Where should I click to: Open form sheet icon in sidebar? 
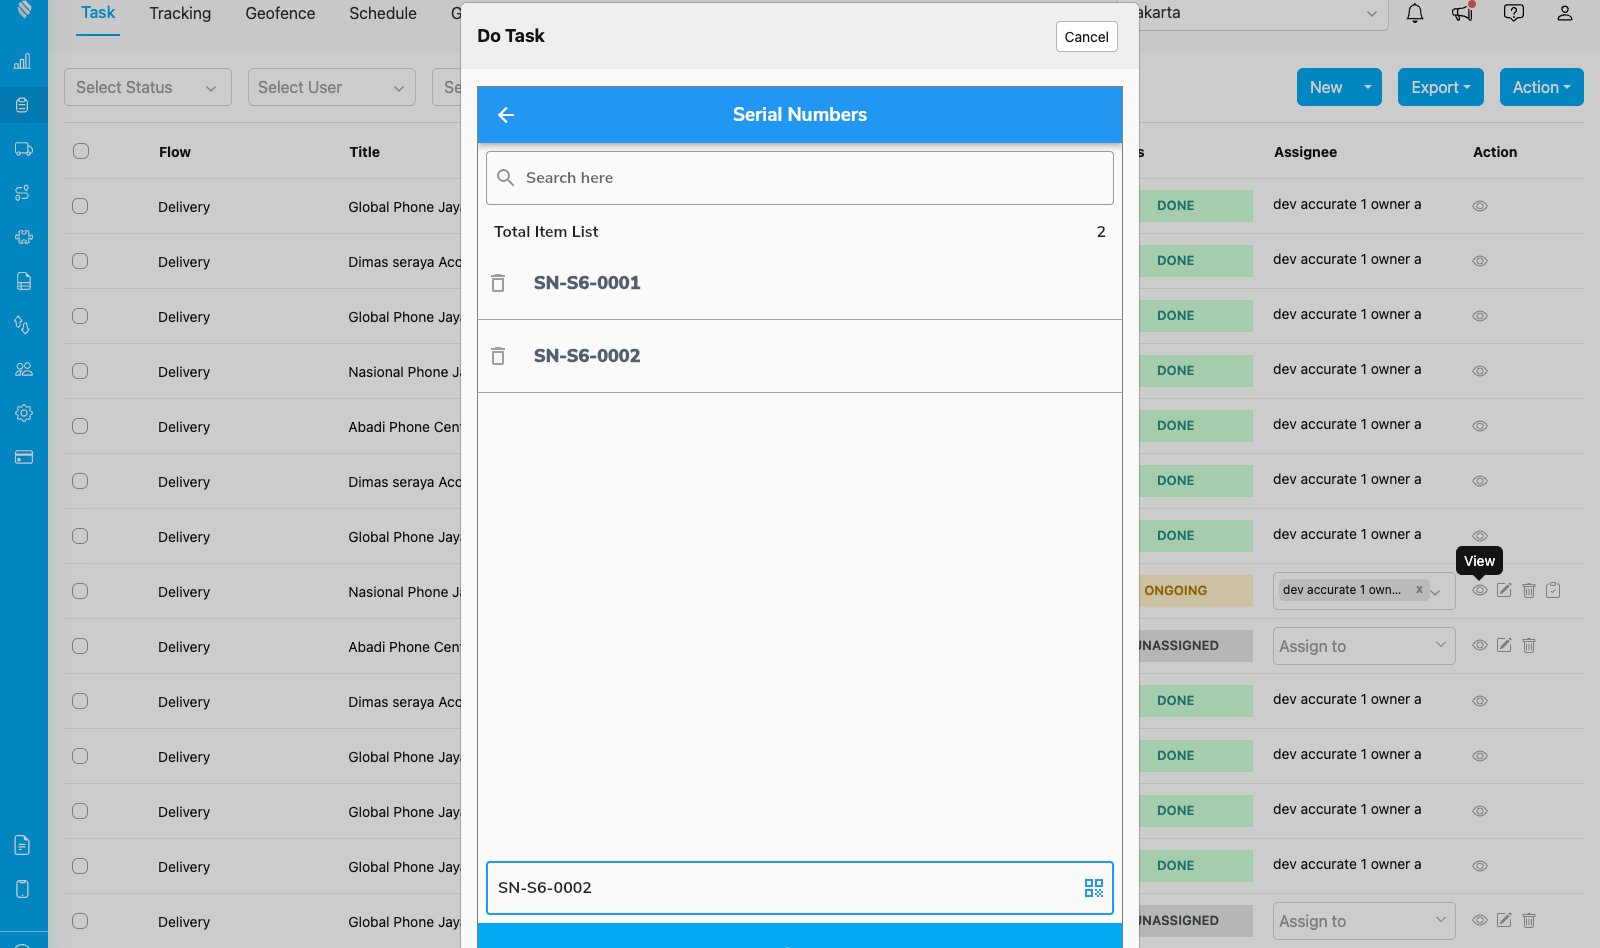point(24,281)
